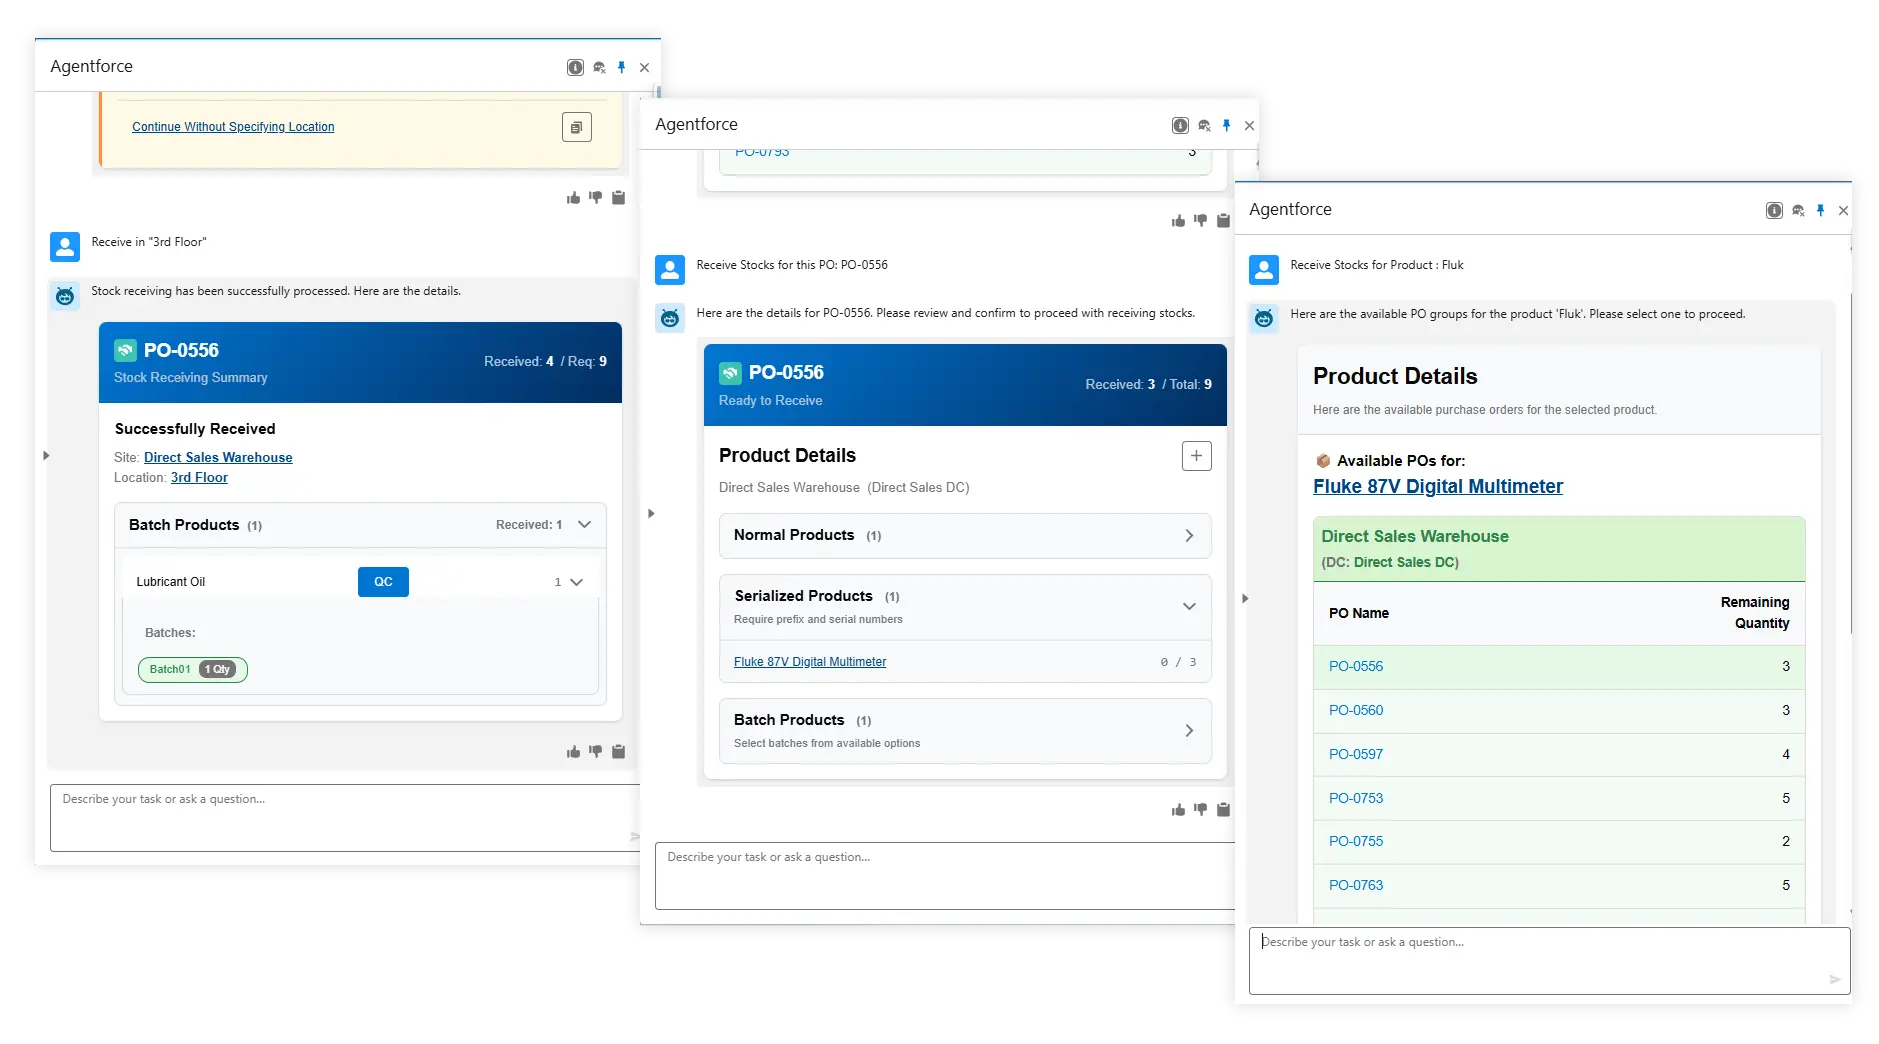Focus the left panel task input field

pyautogui.click(x=345, y=818)
